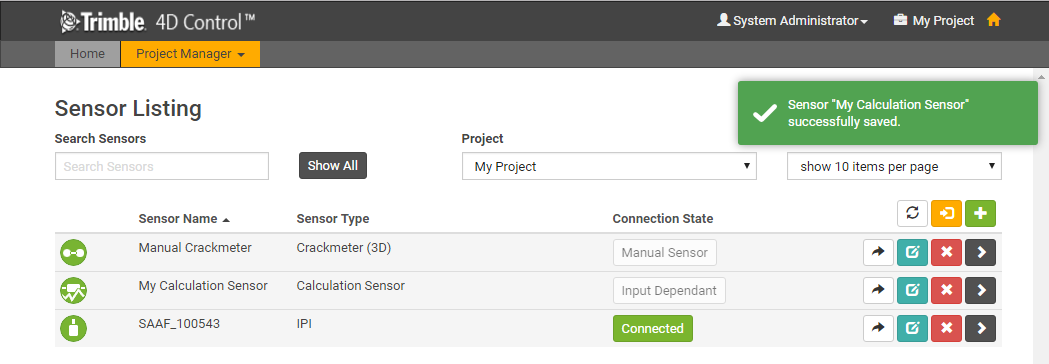This screenshot has width=1049, height=364.
Task: Delete the Manual Crackmeter sensor
Action: click(946, 252)
